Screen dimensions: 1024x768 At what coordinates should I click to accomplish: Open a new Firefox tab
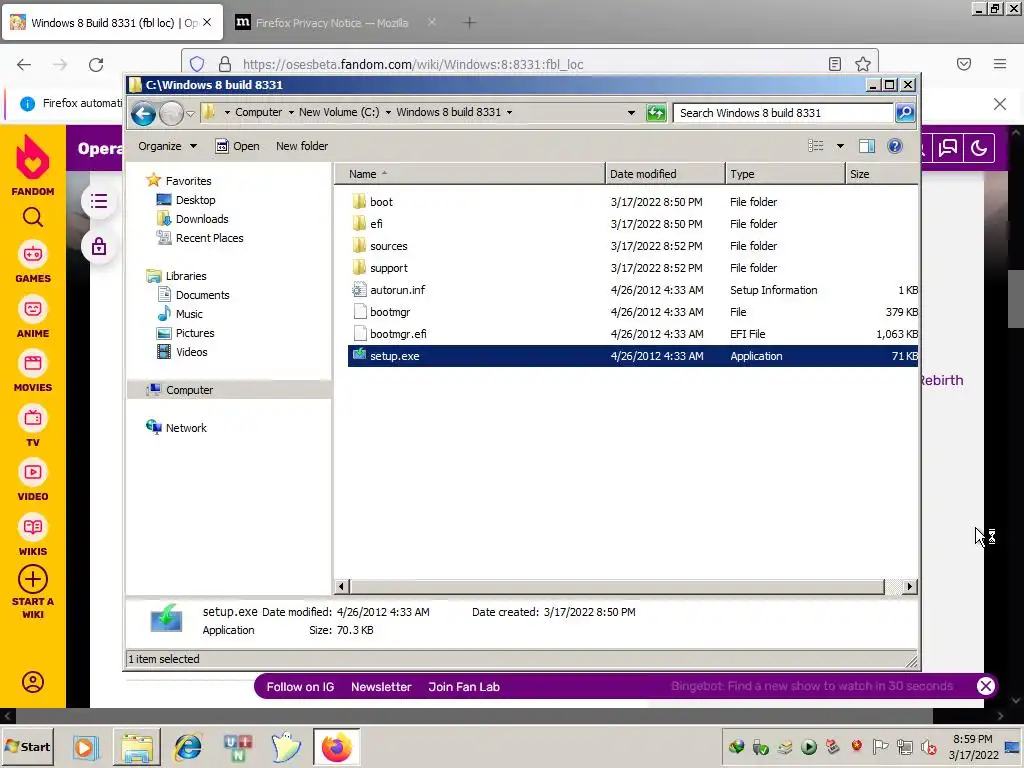(470, 23)
